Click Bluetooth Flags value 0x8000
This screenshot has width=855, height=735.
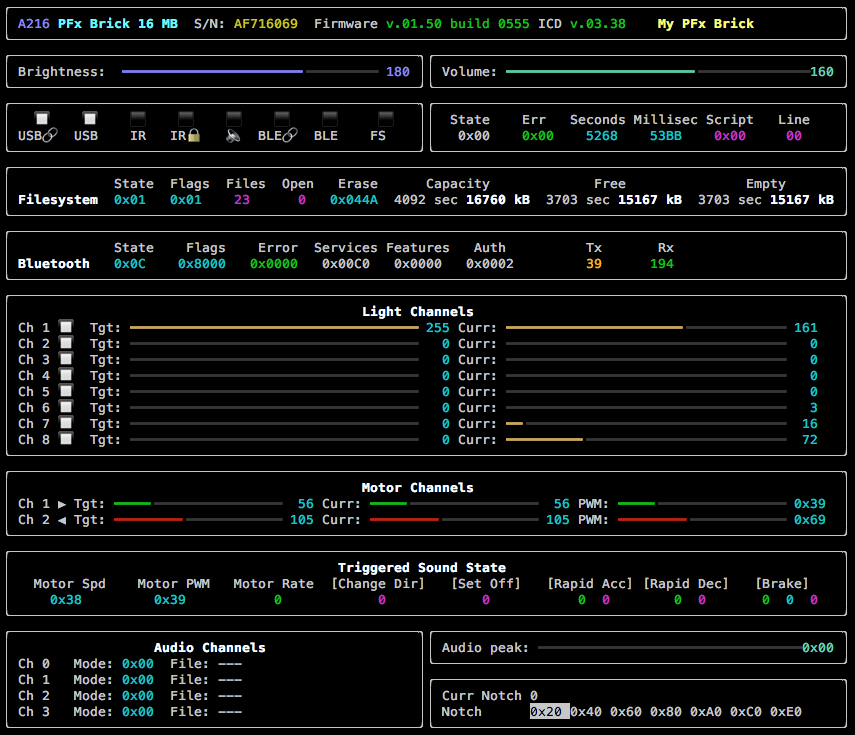pyautogui.click(x=202, y=264)
